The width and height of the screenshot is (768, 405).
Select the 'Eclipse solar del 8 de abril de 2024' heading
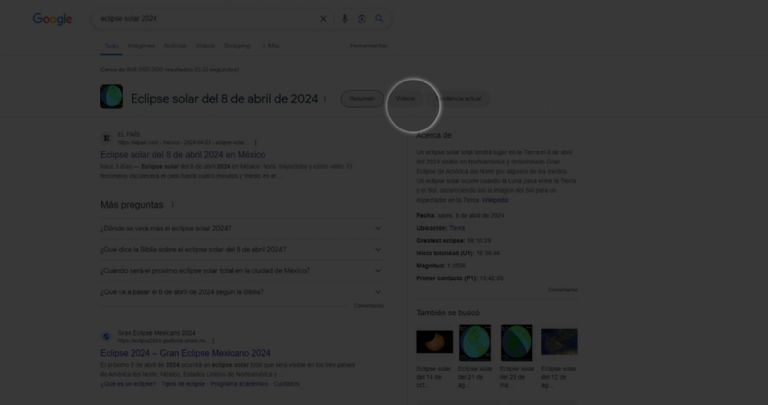(224, 99)
